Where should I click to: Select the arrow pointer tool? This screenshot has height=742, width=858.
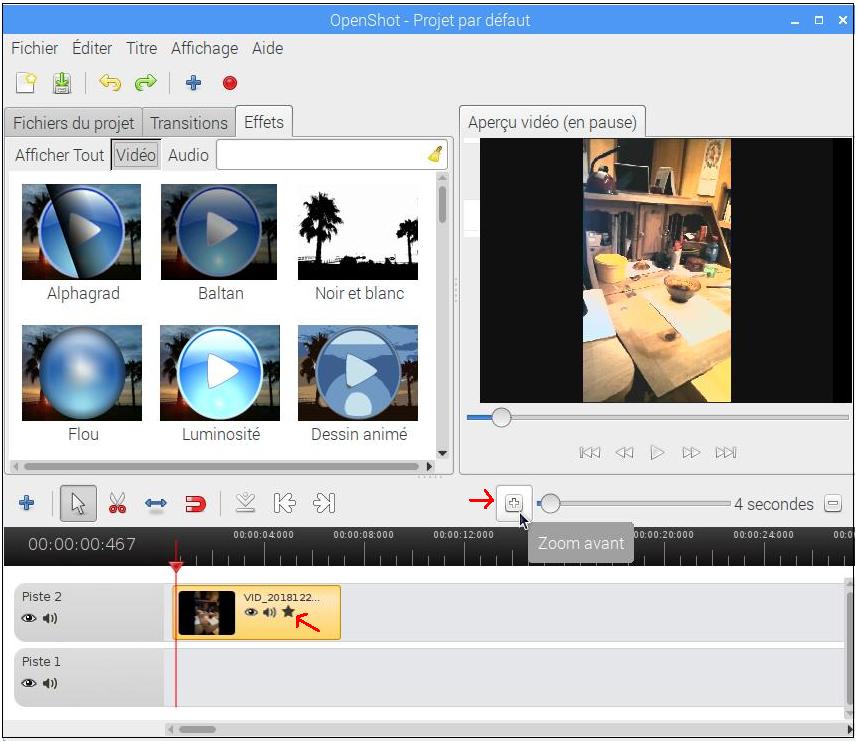click(78, 503)
